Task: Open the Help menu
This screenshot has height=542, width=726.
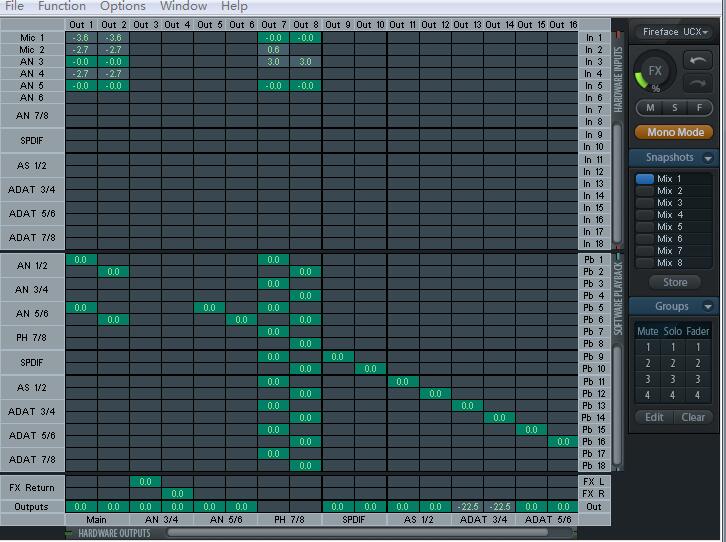Action: [234, 6]
